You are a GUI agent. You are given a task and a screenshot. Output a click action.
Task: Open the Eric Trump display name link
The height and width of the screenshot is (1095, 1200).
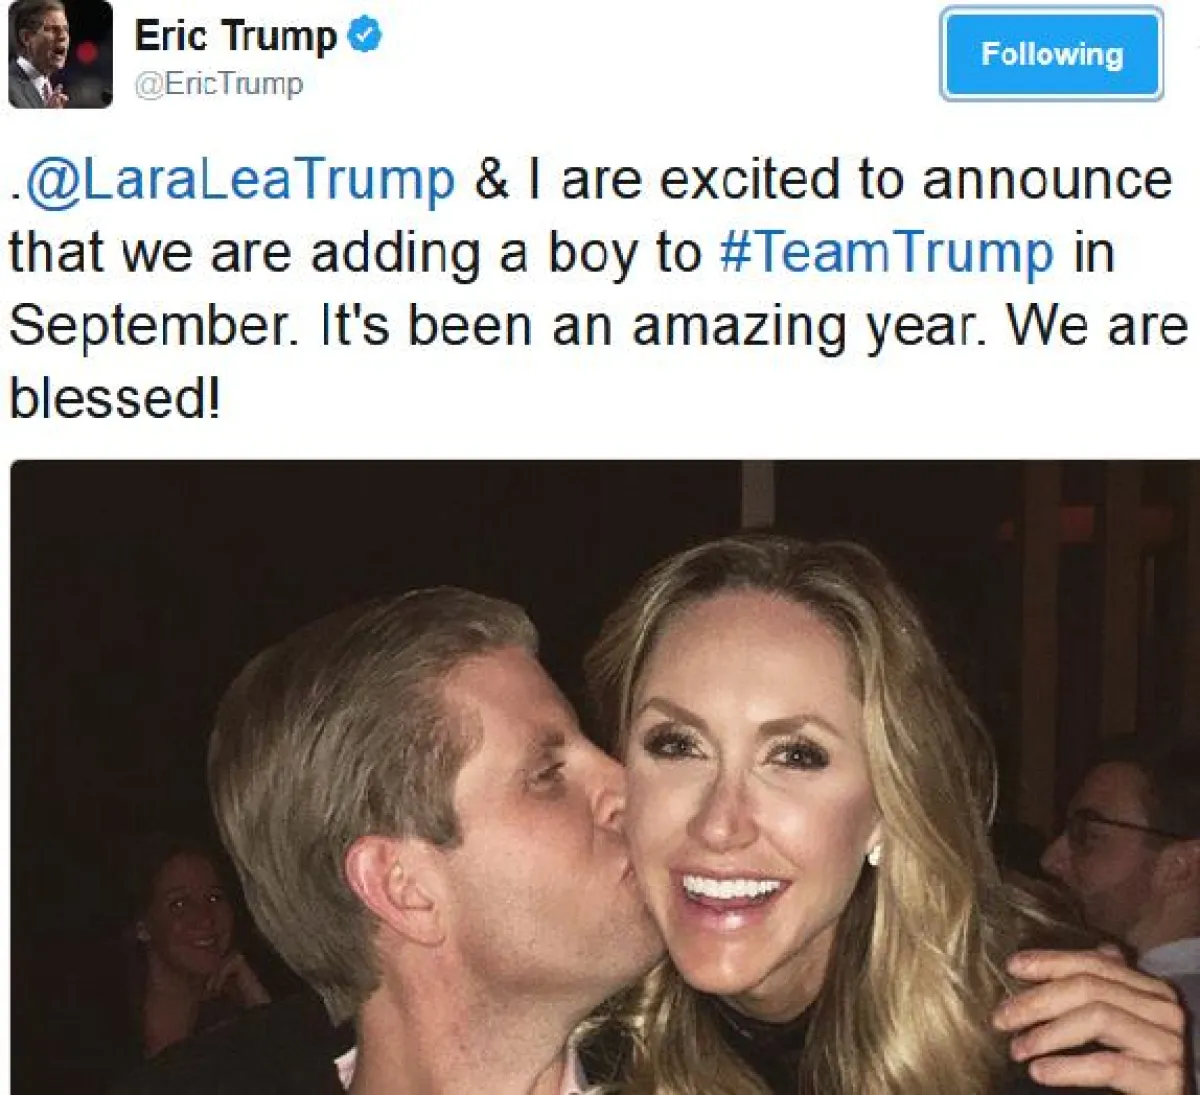[236, 36]
